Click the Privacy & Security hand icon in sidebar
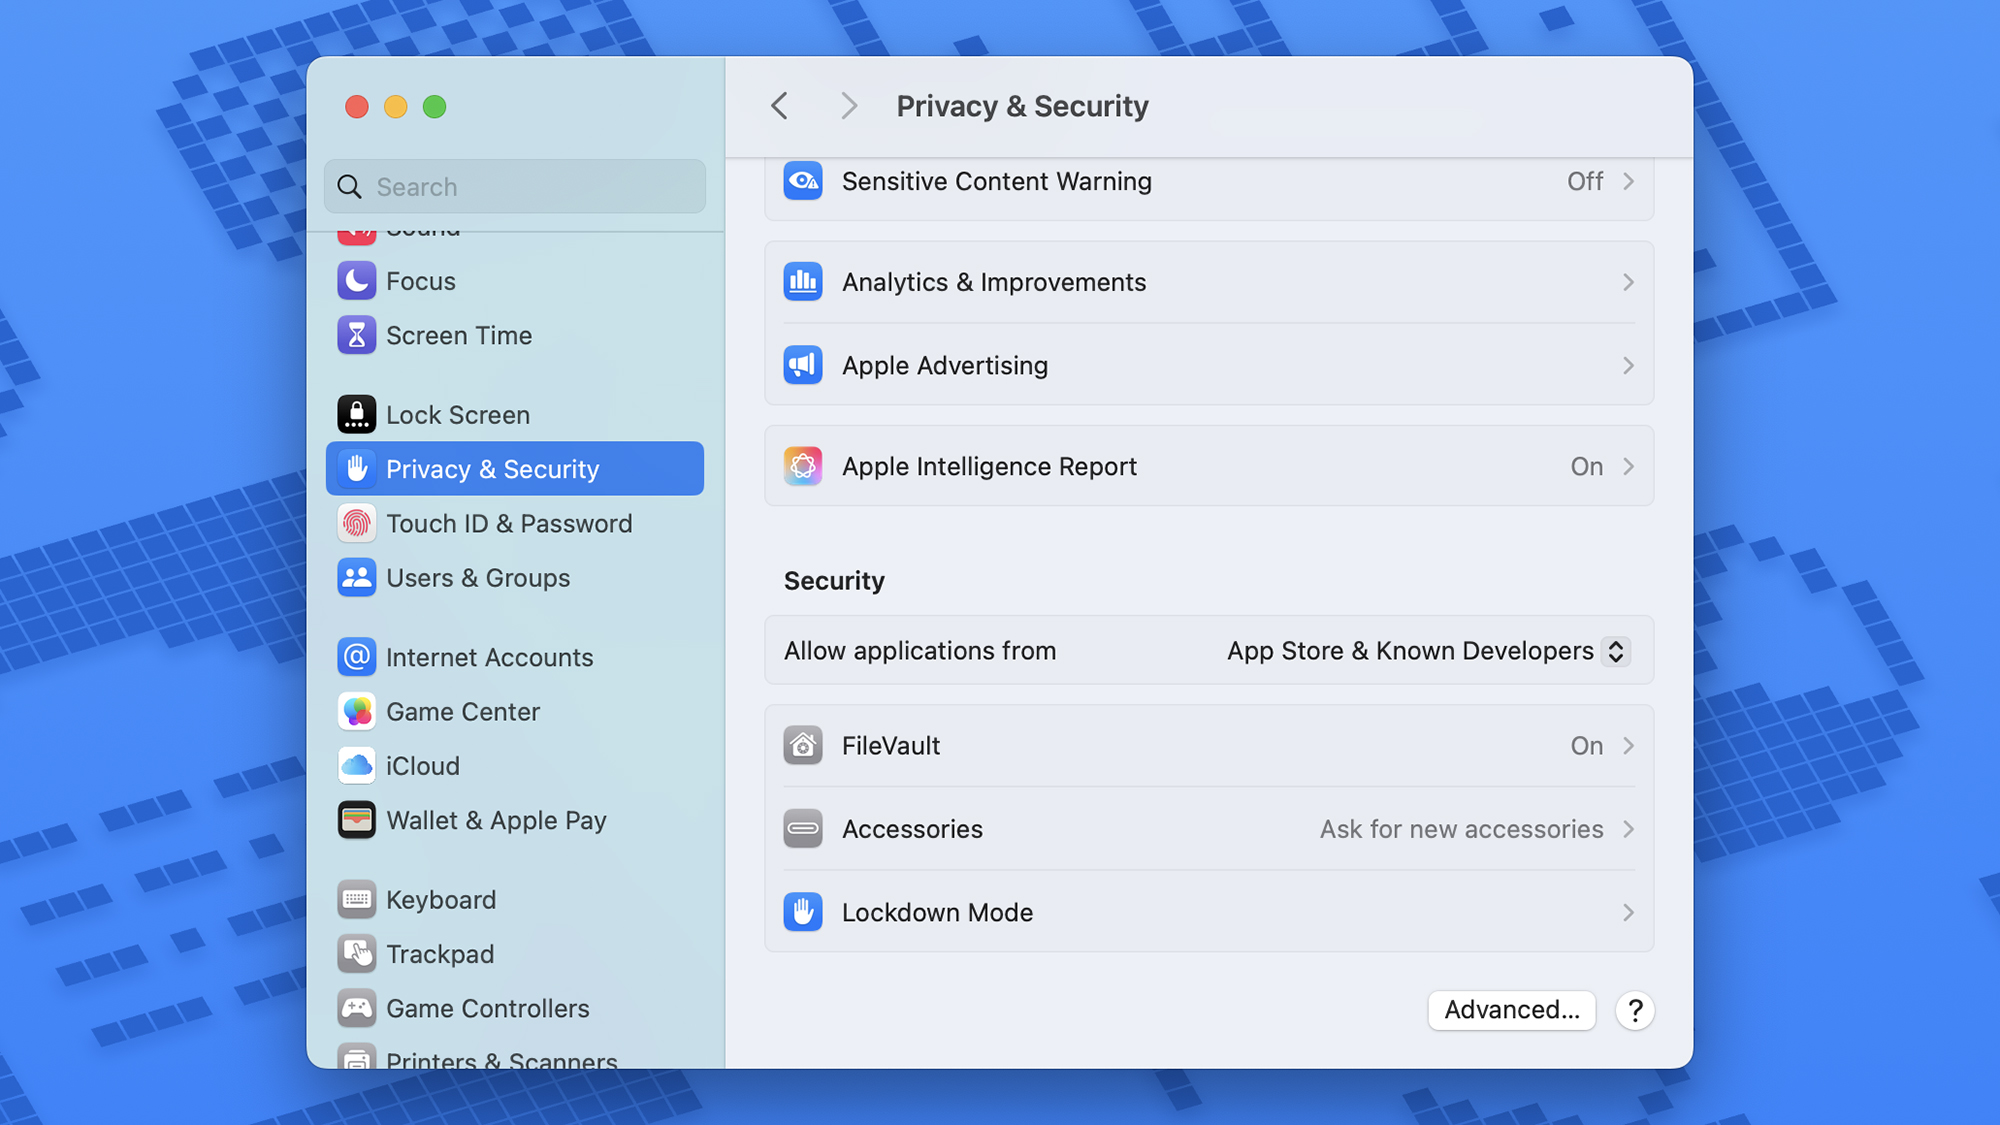This screenshot has height=1125, width=2000. coord(357,468)
